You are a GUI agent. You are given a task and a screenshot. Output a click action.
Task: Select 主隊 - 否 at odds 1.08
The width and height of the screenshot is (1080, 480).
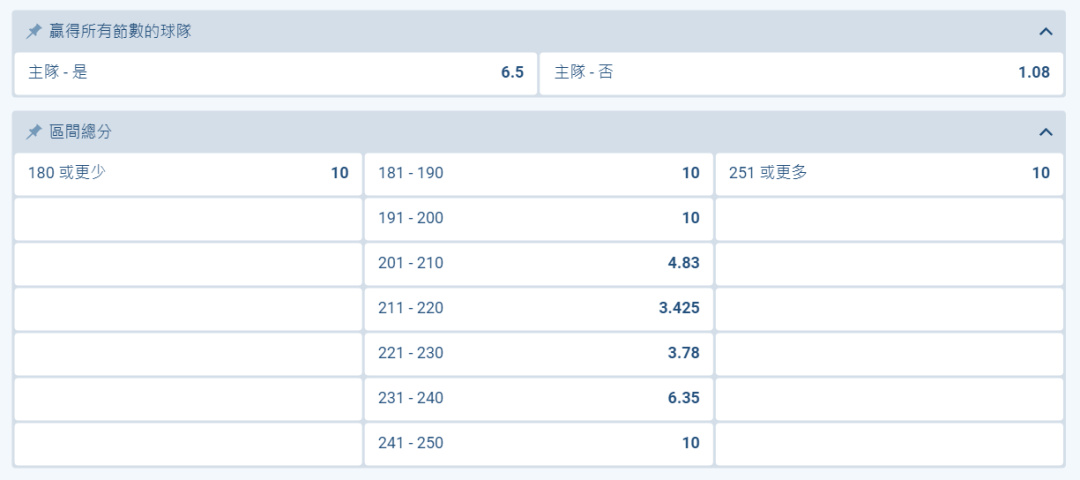801,74
